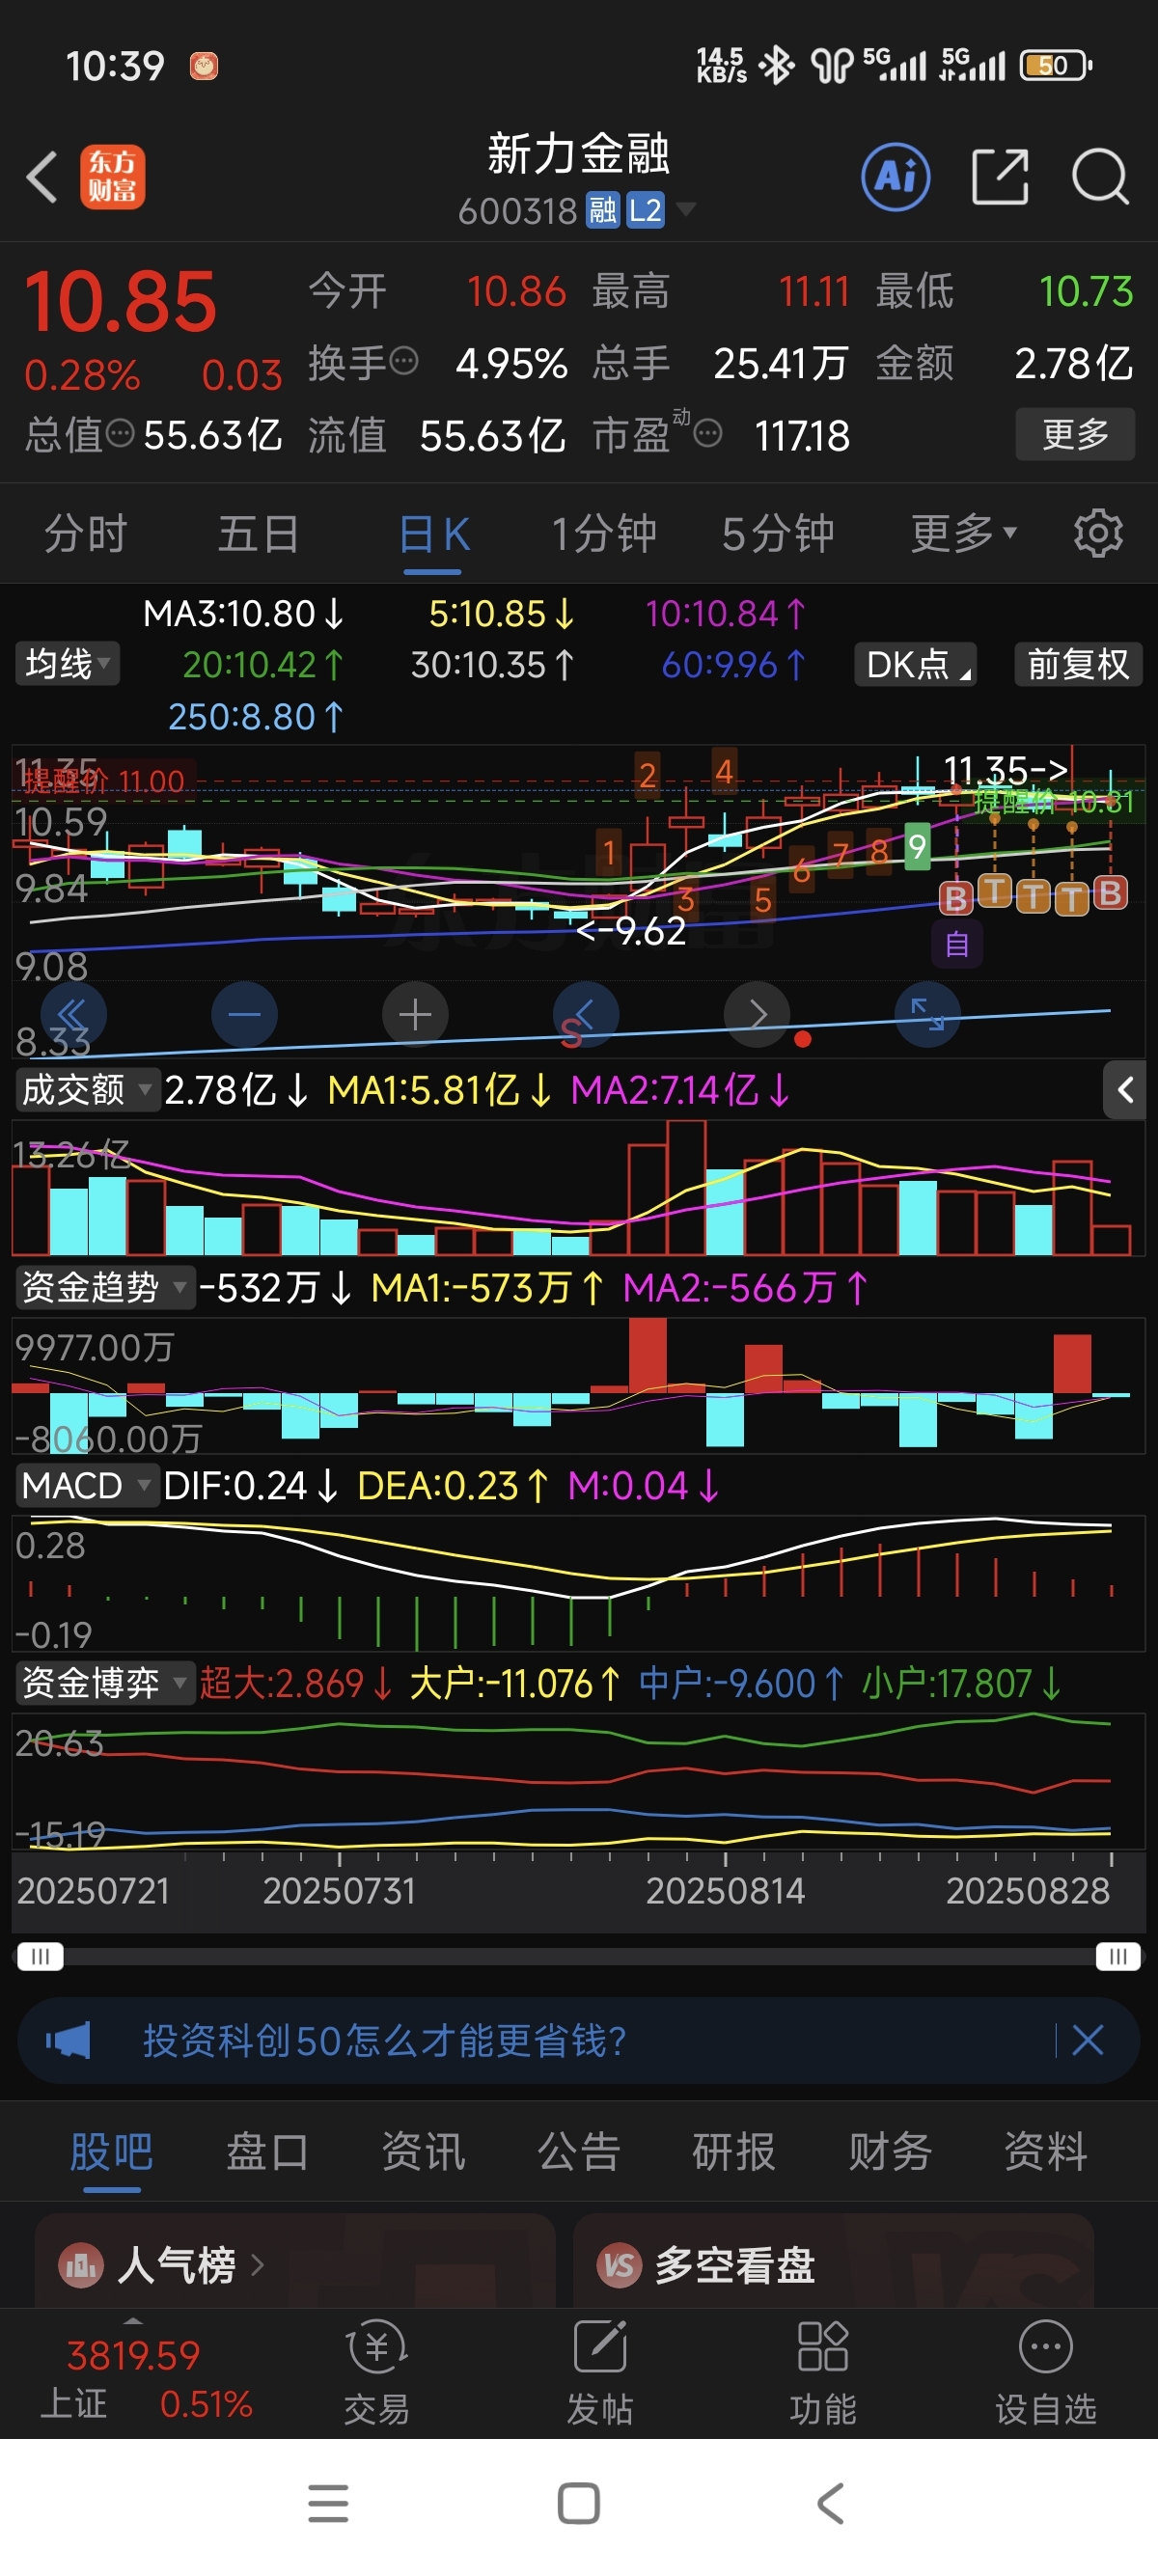Grab right handle of date range slider
1158x2576 pixels.
click(1118, 1956)
